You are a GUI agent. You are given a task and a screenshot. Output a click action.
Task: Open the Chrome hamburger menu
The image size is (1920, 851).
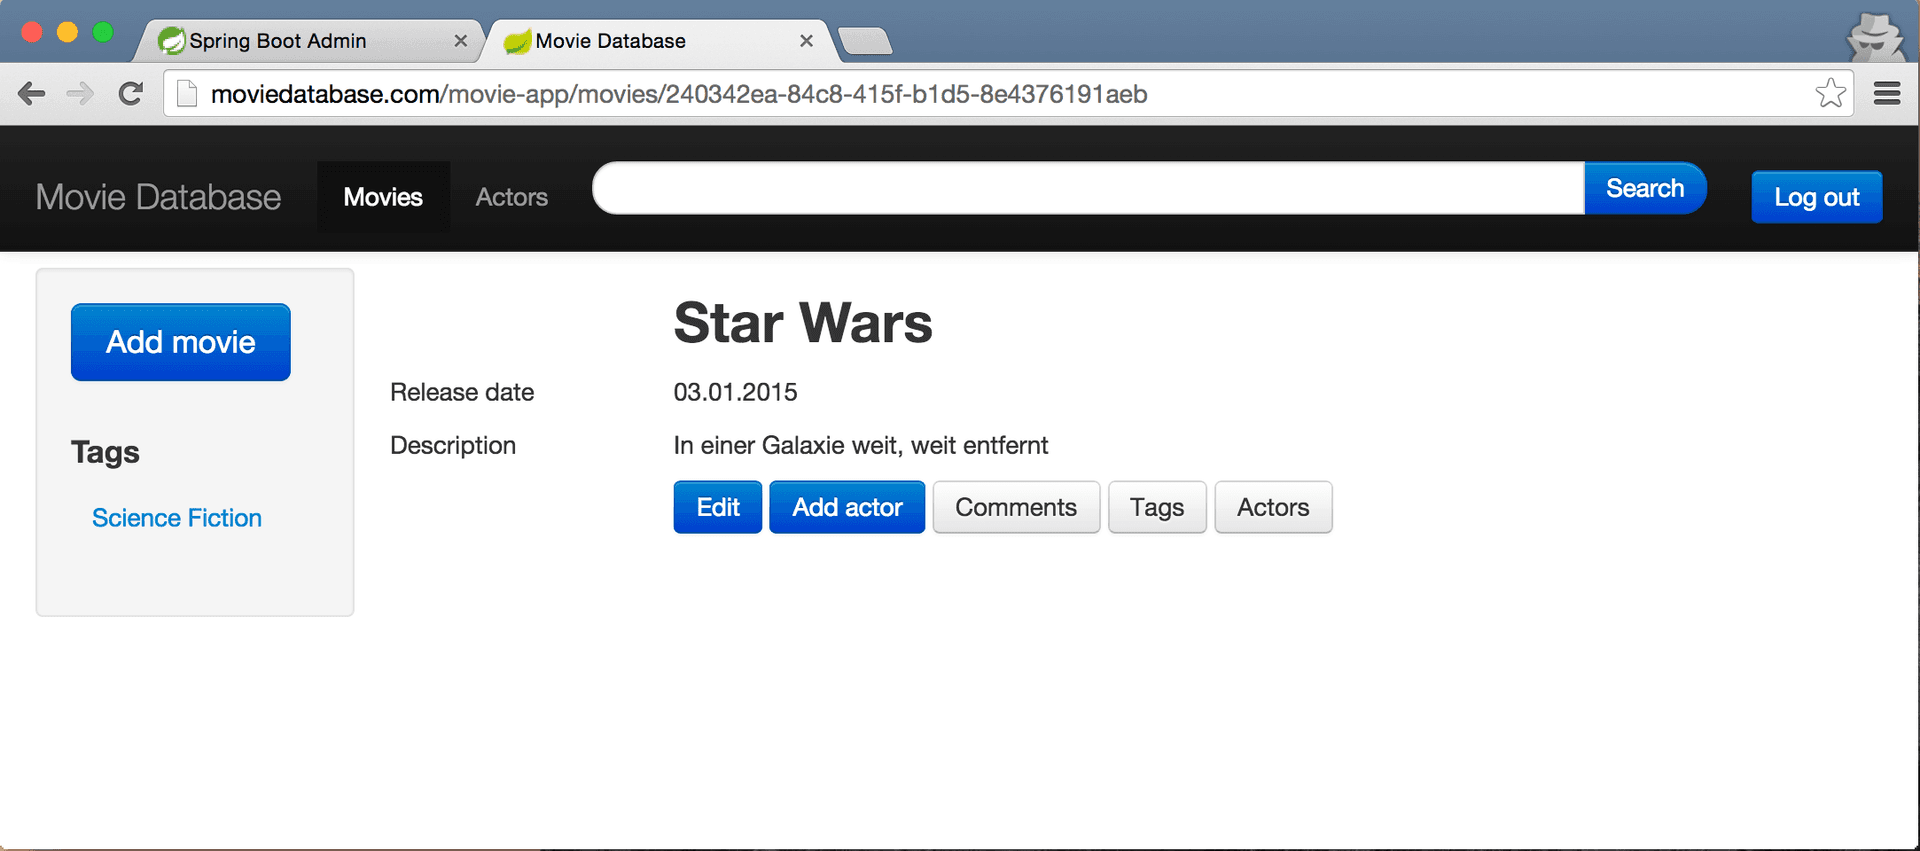click(x=1887, y=94)
